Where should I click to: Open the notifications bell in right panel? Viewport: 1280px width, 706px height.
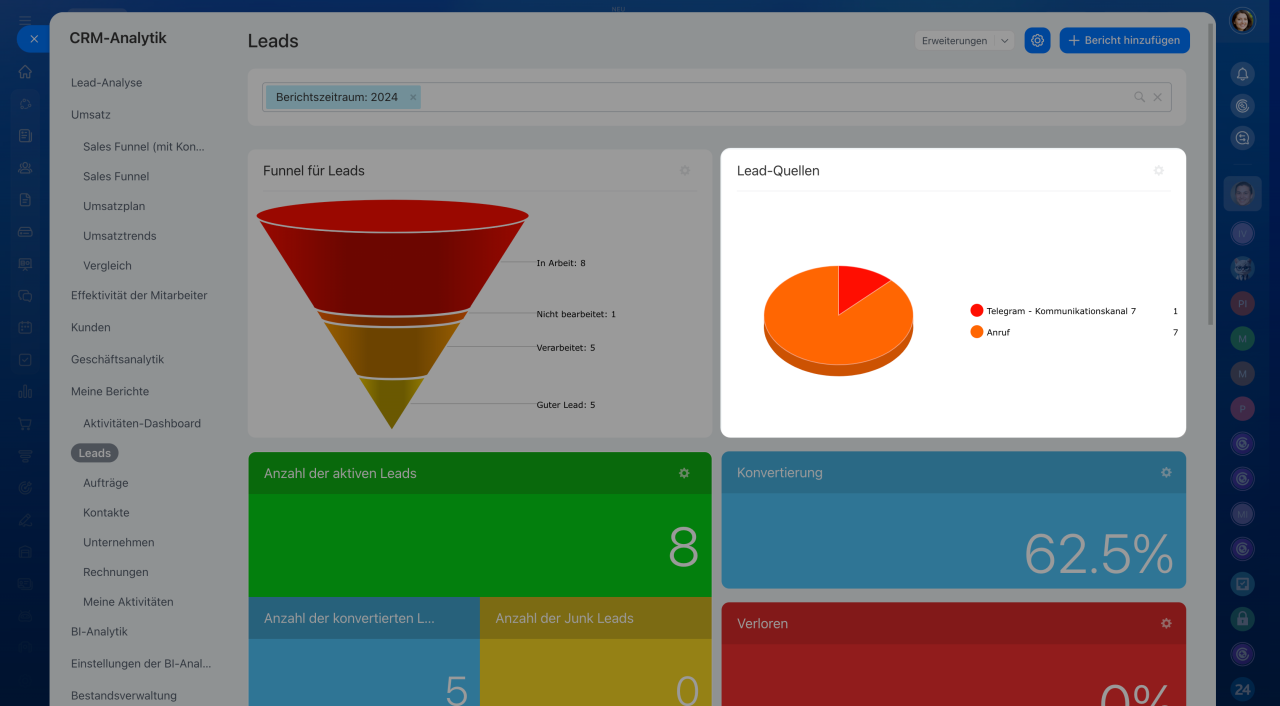[1242, 74]
